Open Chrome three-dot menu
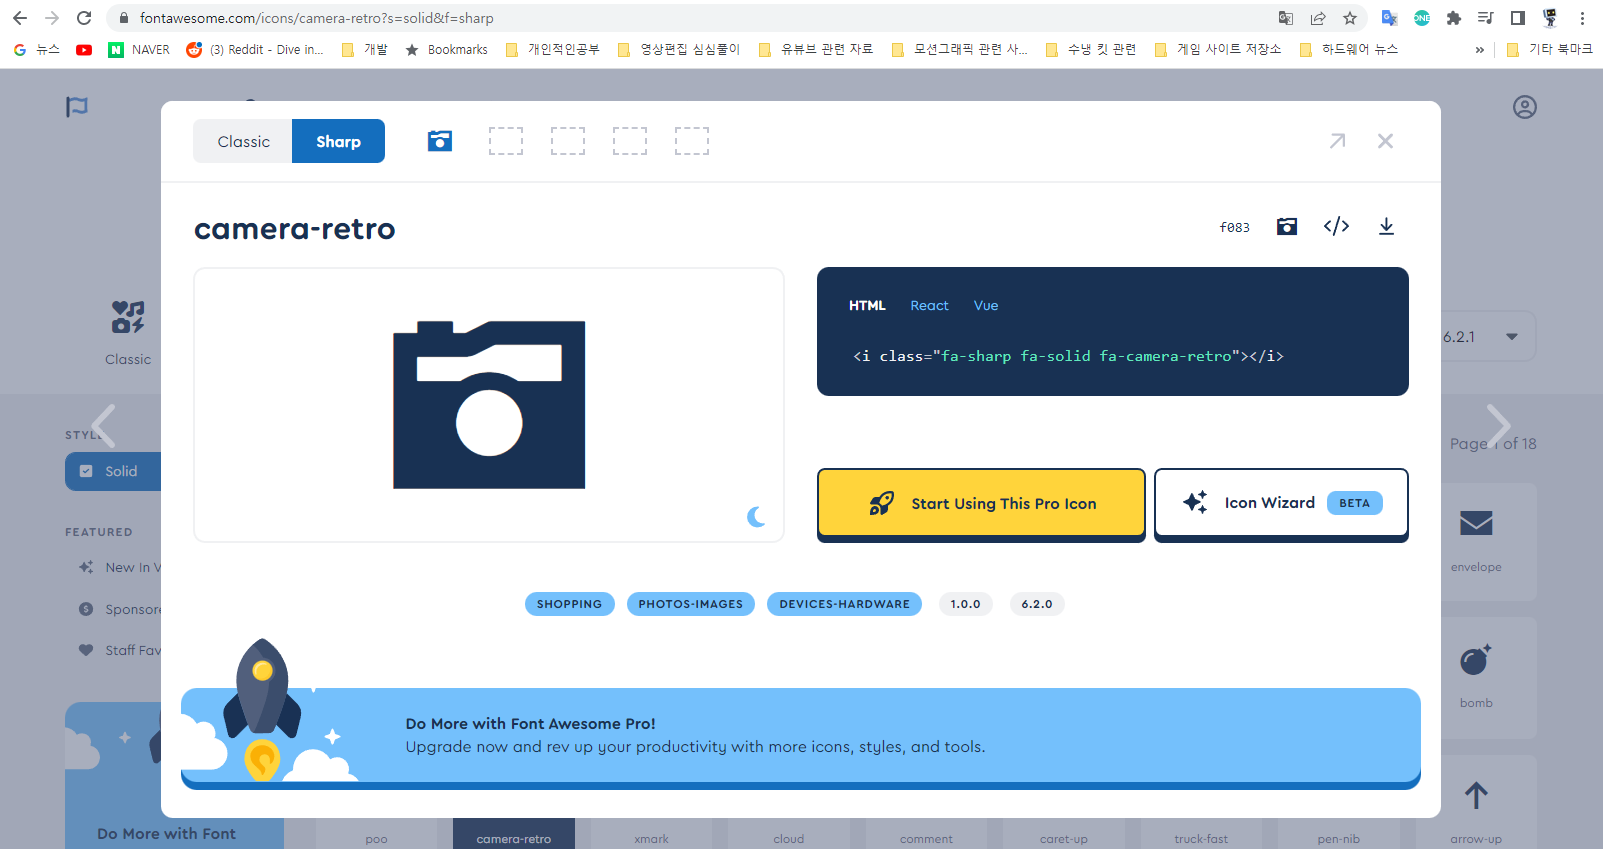1603x849 pixels. point(1582,18)
